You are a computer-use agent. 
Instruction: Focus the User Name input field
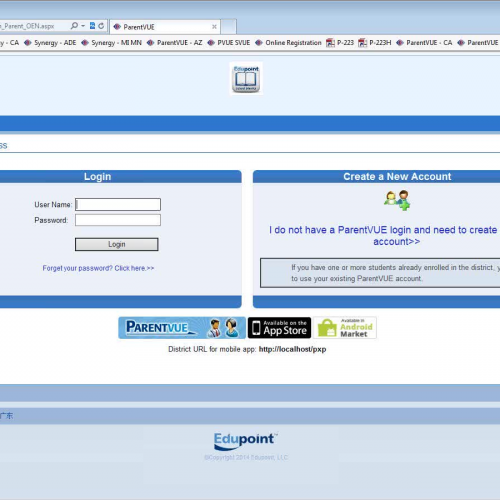[x=118, y=204]
